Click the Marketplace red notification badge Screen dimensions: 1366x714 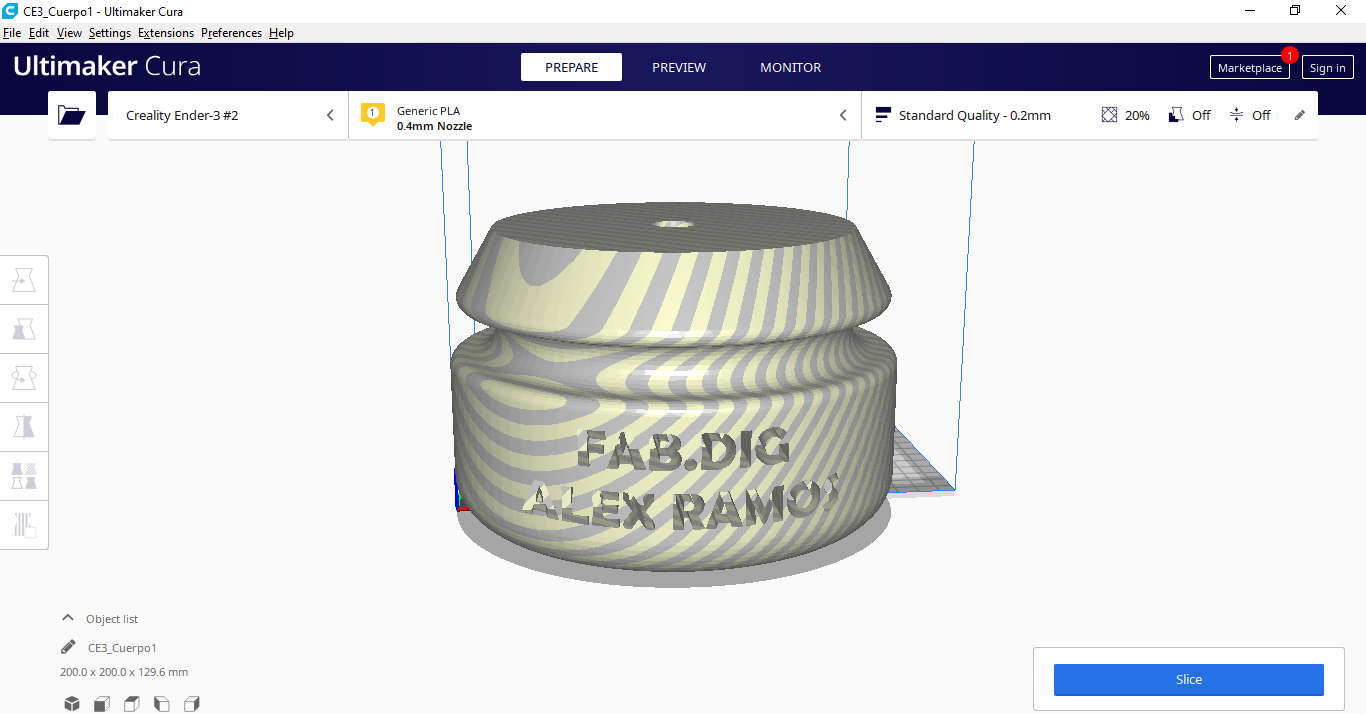(x=1290, y=55)
